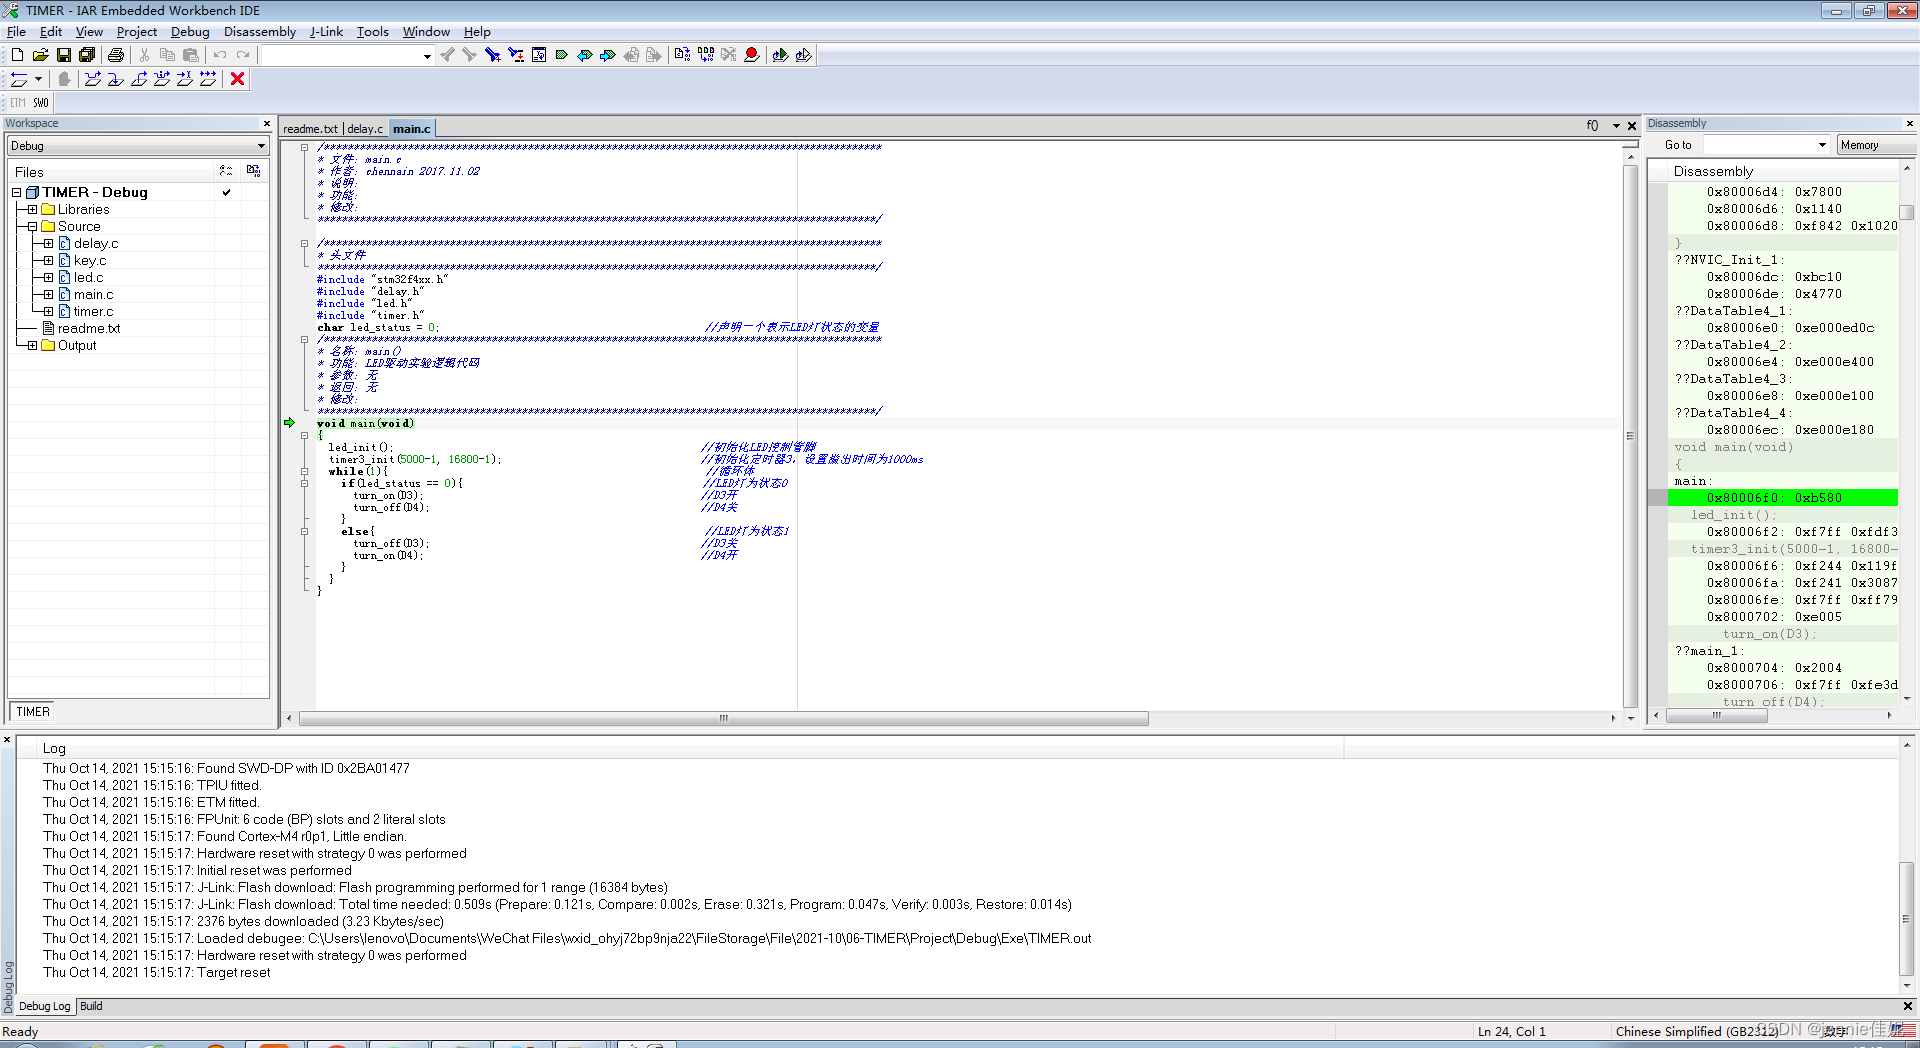The image size is (1920, 1048).
Task: Click the Make build icon
Action: 706,55
